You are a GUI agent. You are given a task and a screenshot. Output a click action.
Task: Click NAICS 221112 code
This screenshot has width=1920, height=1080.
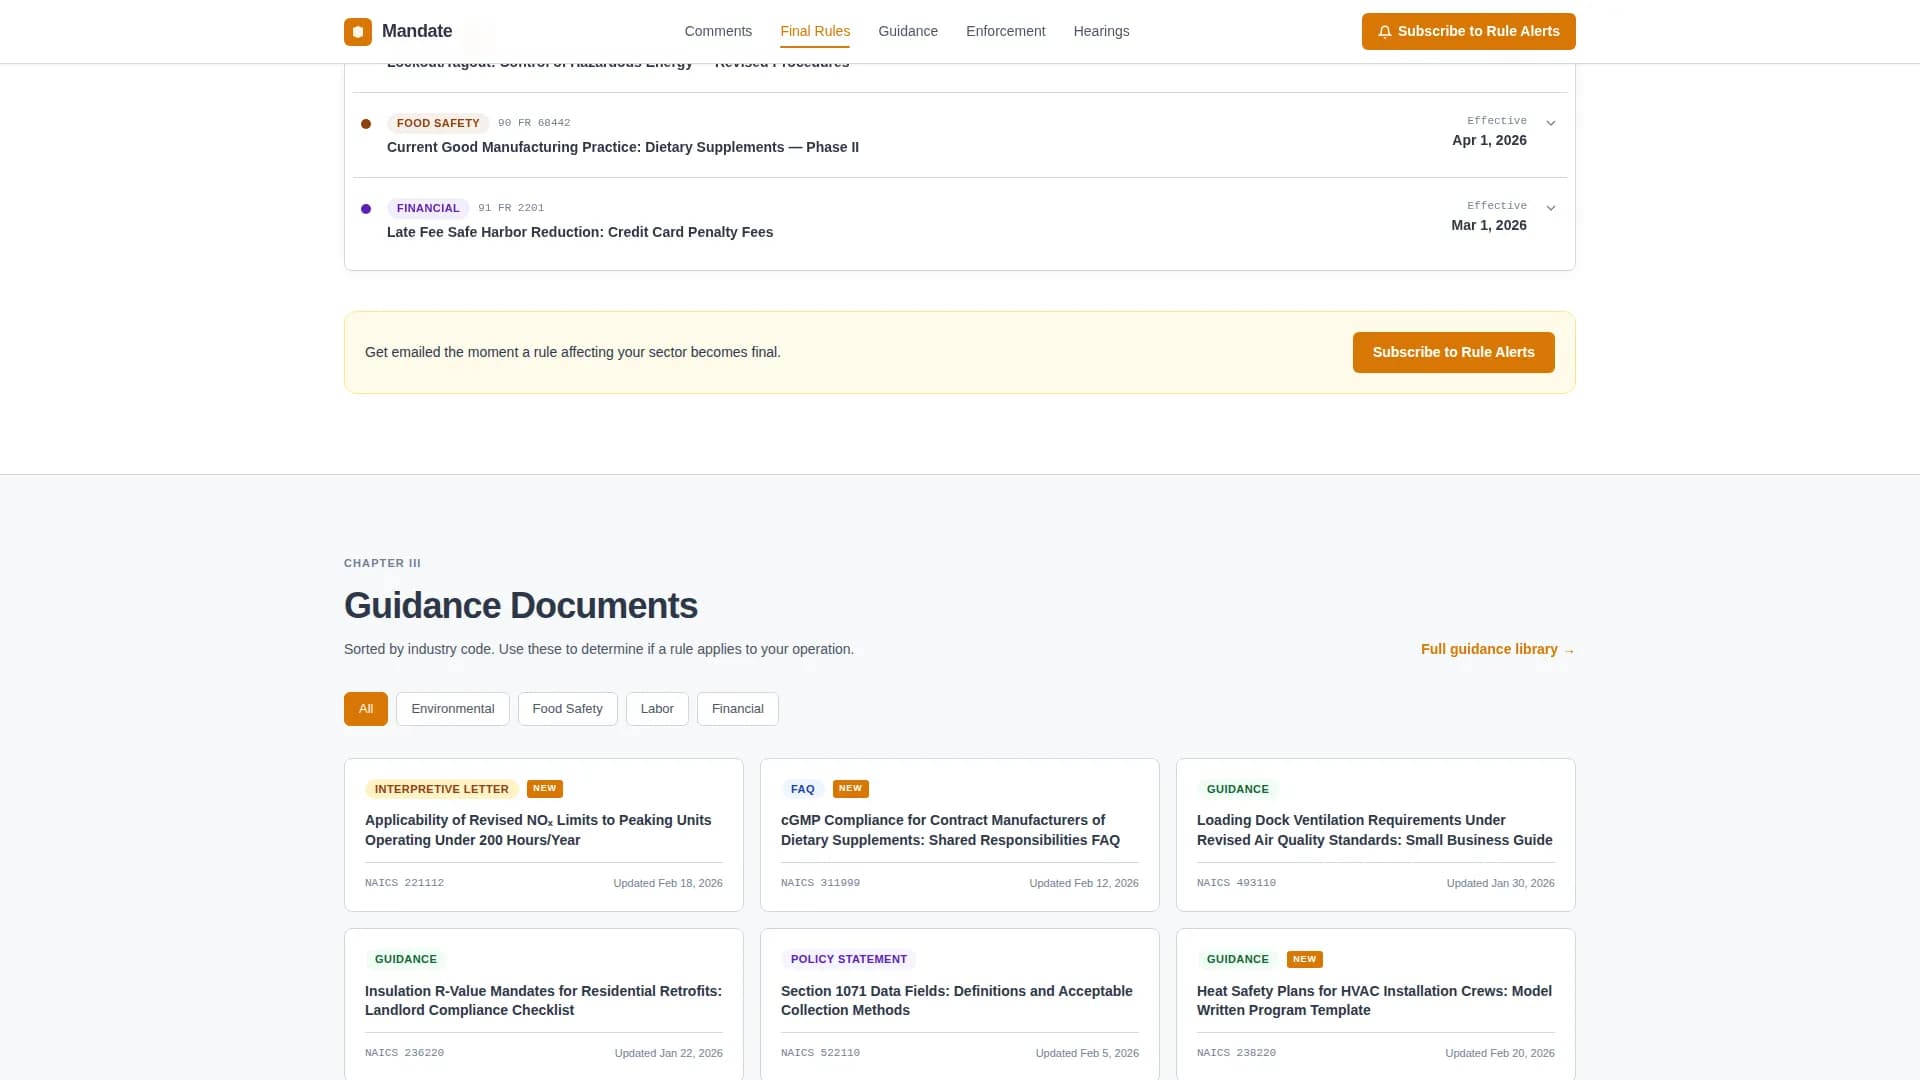(x=404, y=883)
